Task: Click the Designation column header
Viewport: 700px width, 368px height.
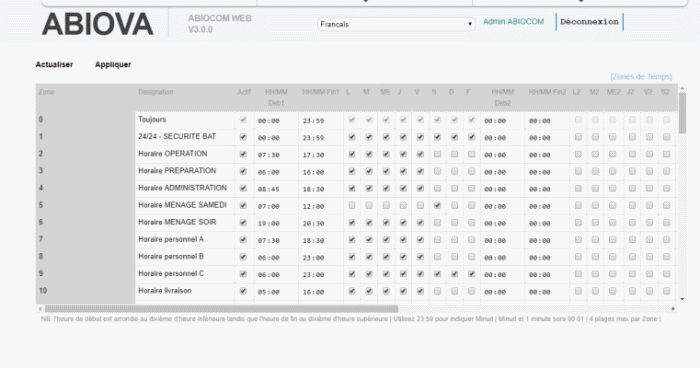Action: (155, 92)
